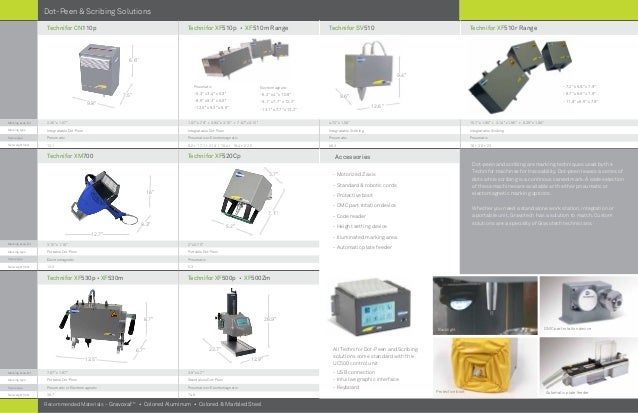
Task: Click 'Motorized Z axis' in Accessories list
Action: coord(354,174)
